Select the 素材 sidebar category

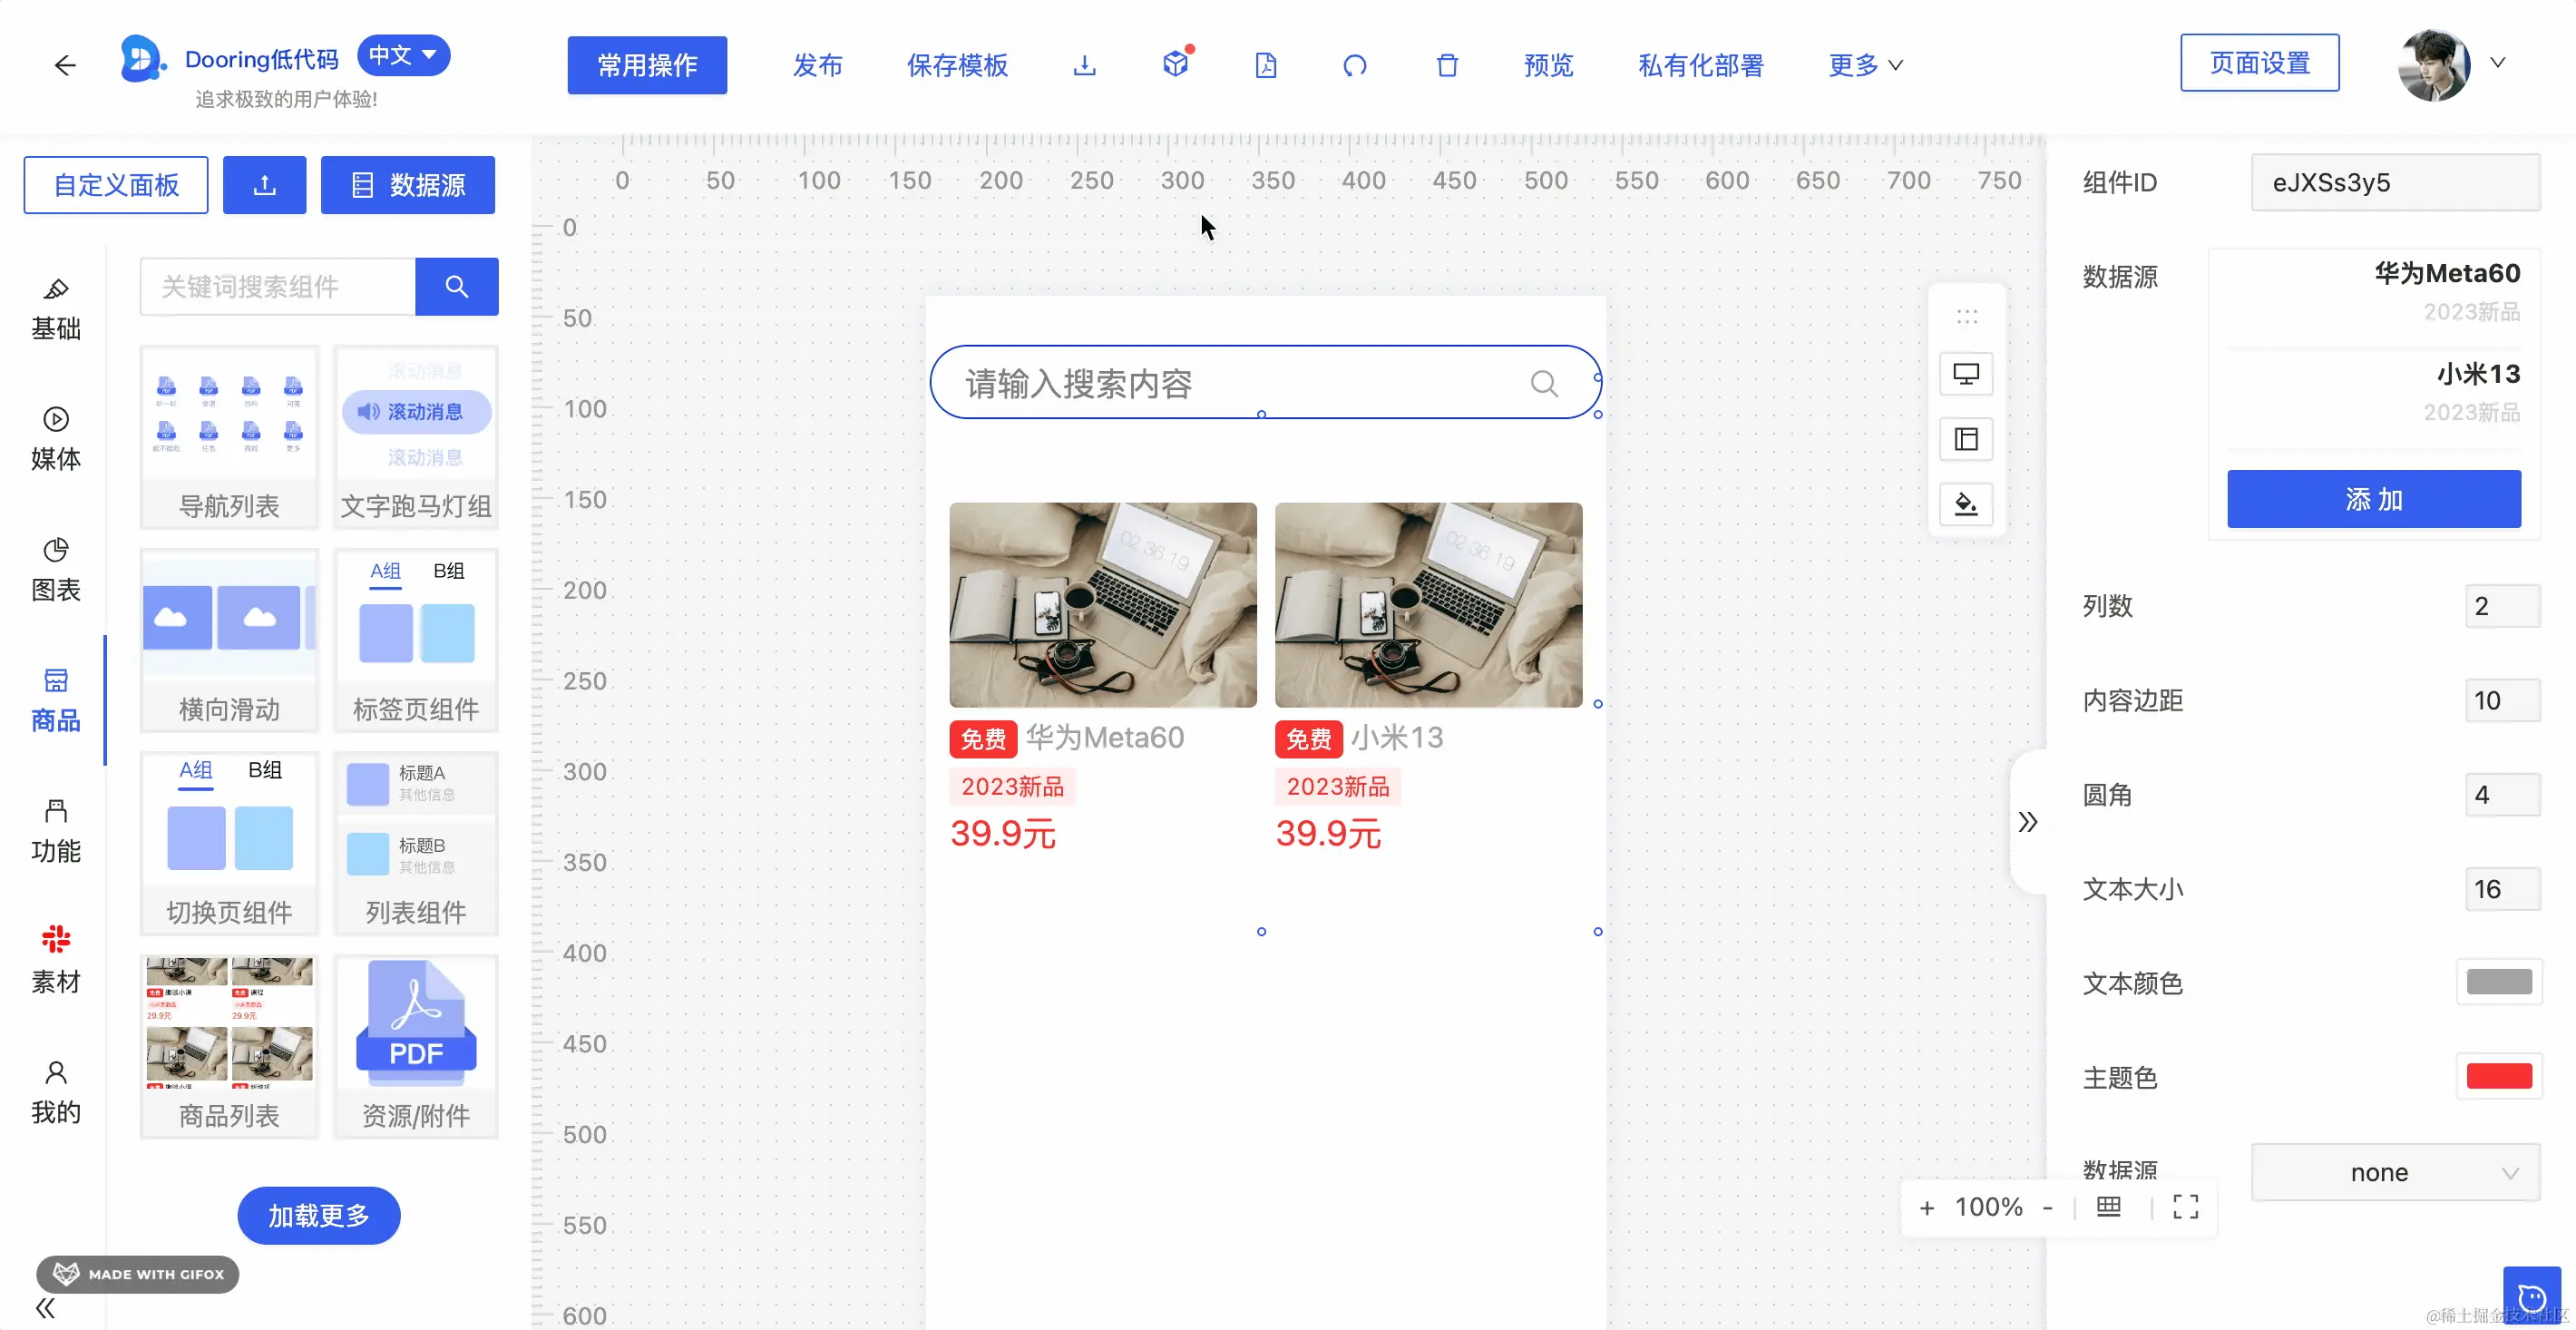56,961
